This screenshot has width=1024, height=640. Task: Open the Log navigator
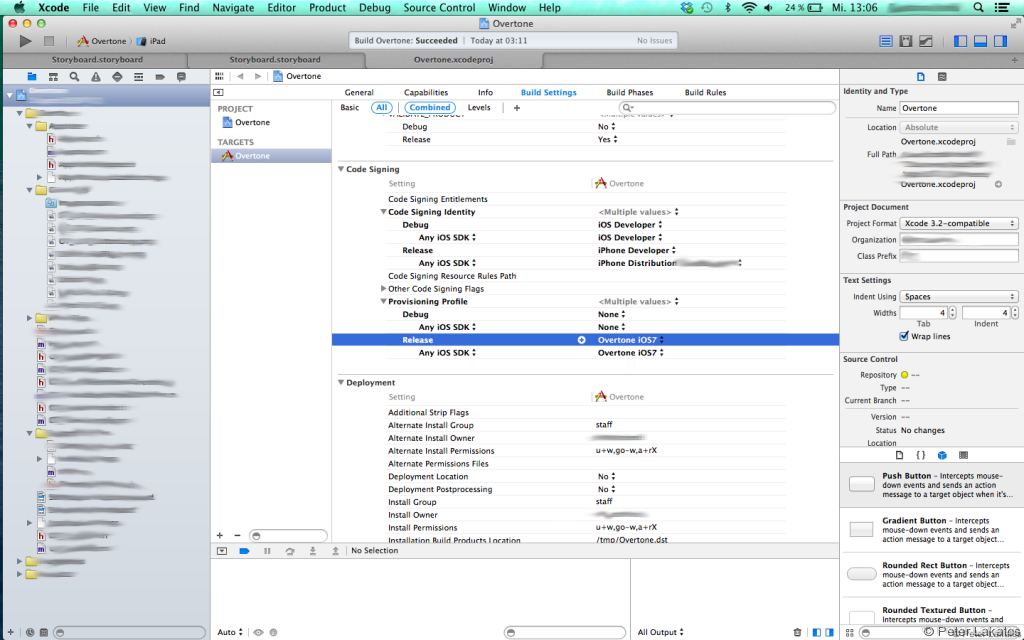(x=181, y=76)
